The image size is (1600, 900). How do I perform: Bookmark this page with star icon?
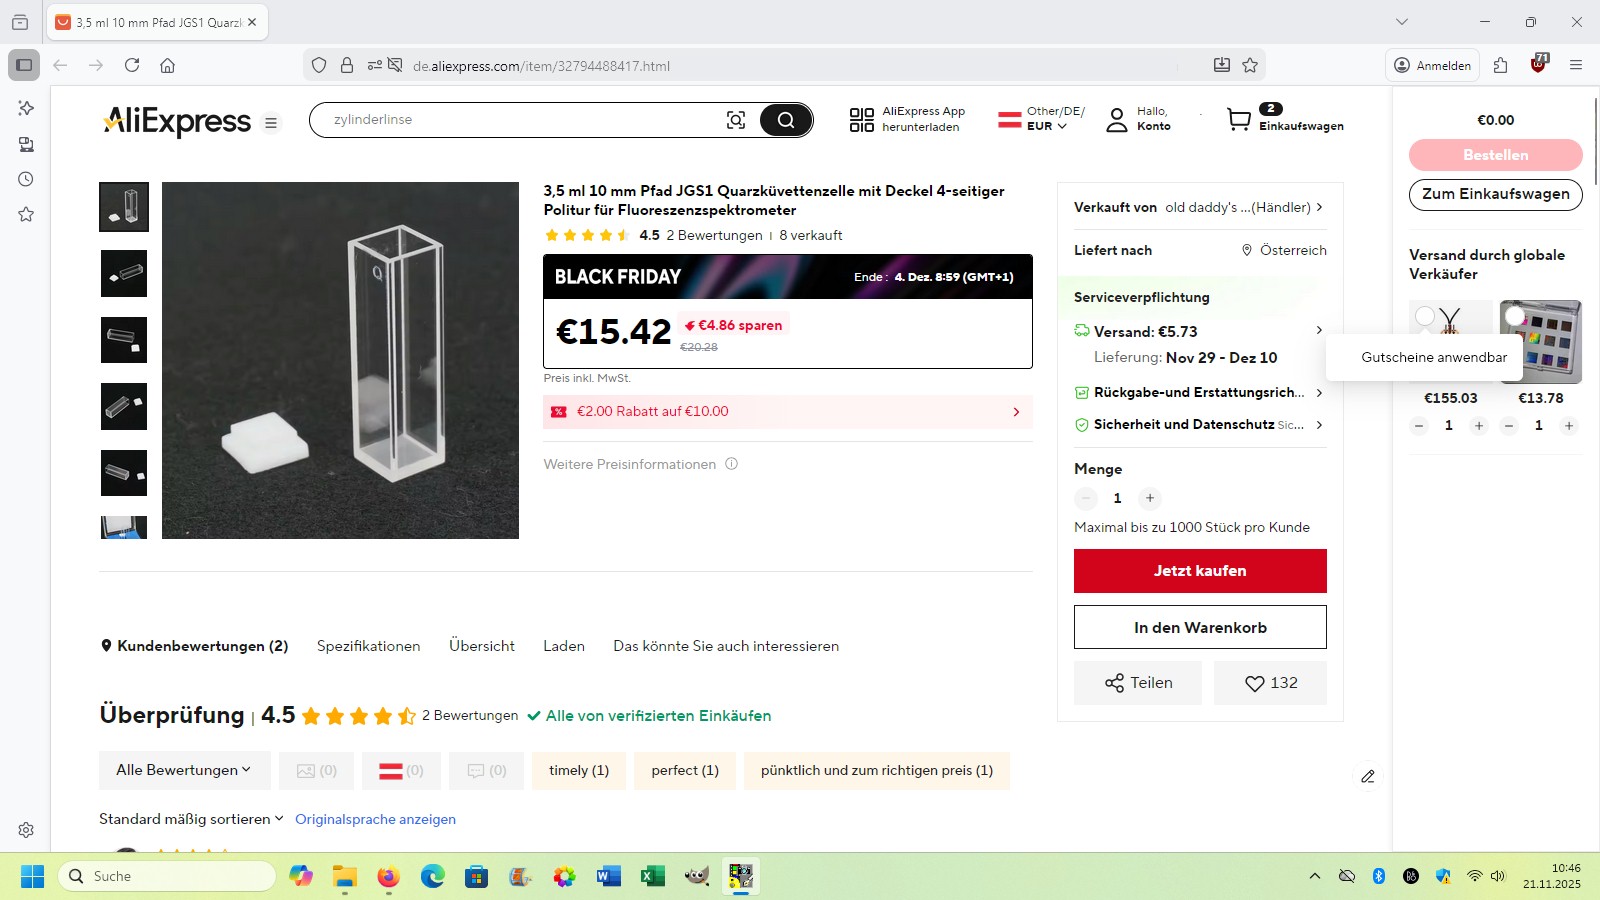1250,65
